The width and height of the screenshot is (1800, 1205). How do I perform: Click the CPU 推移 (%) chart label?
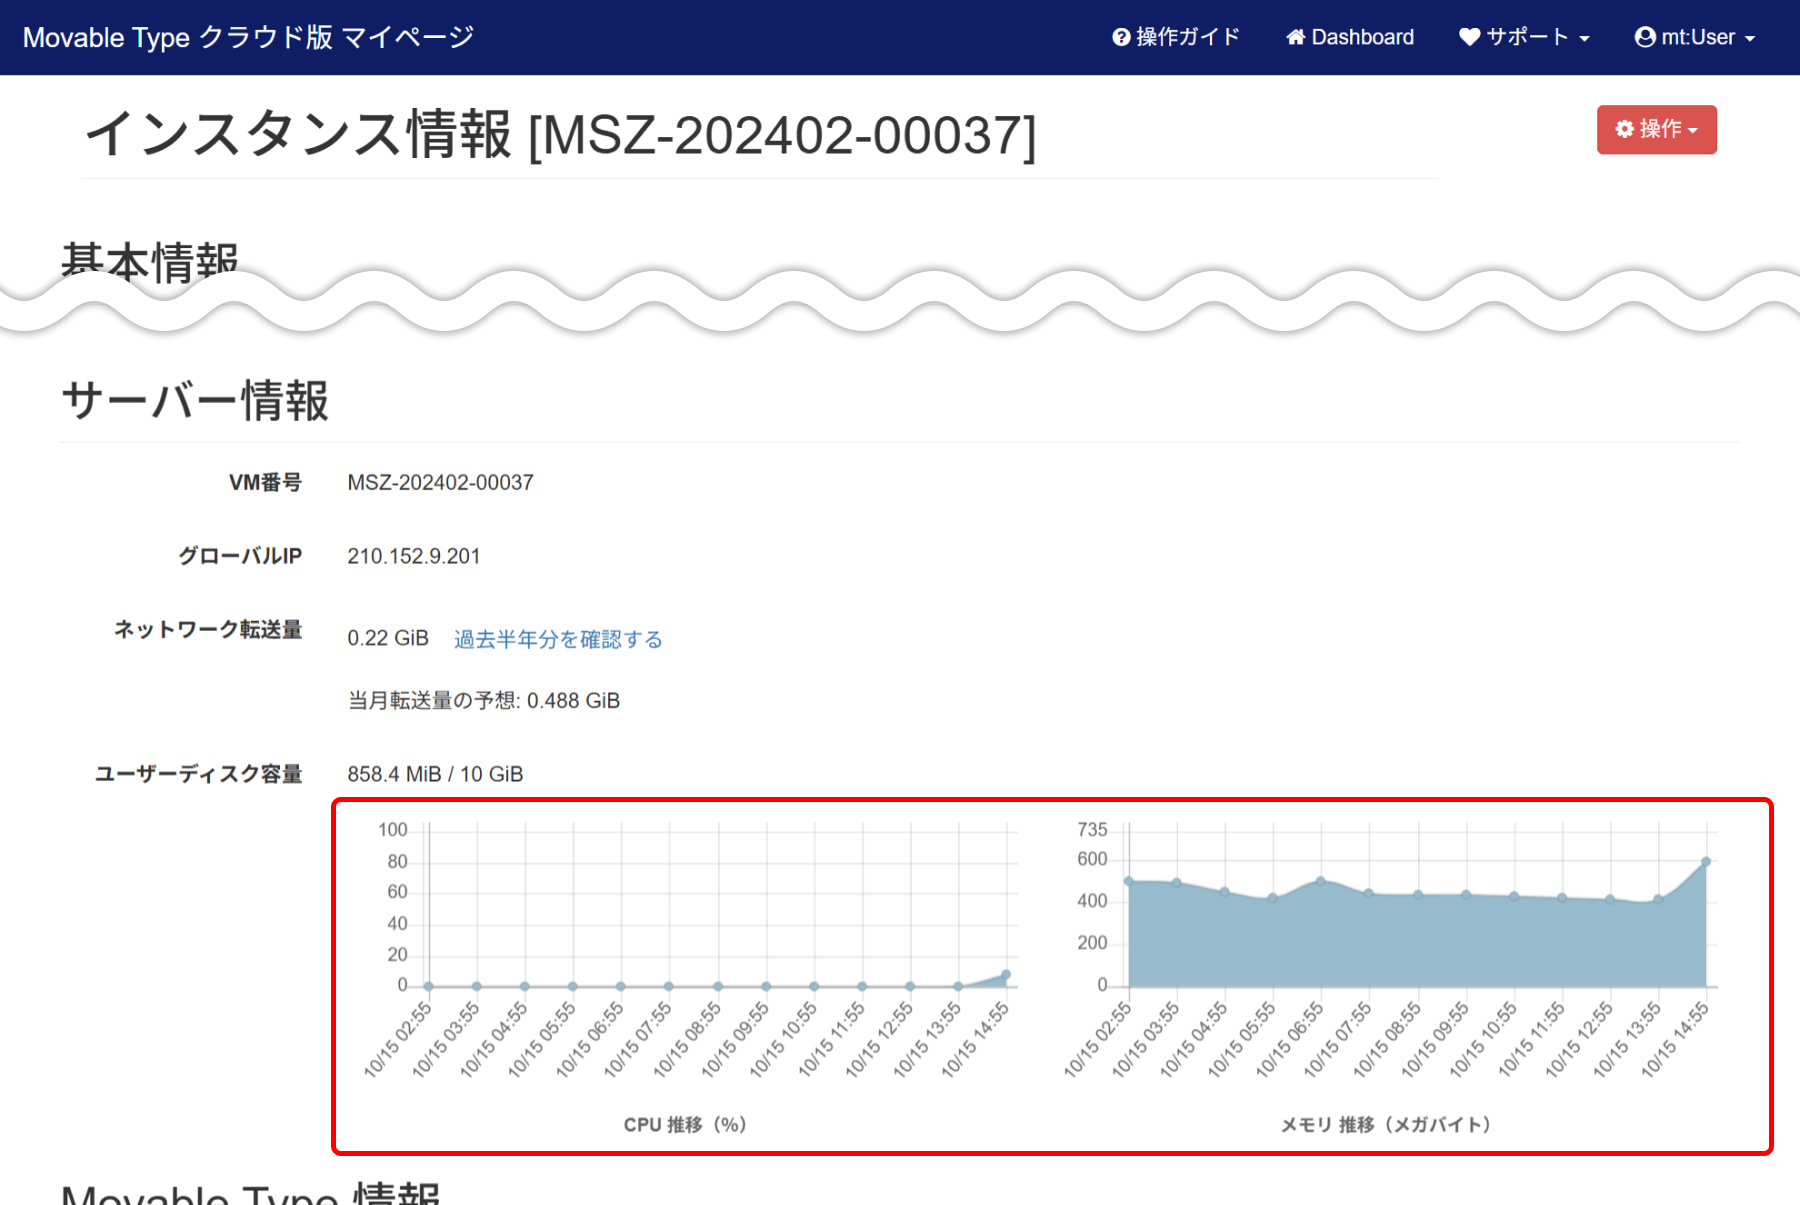coord(685,1125)
